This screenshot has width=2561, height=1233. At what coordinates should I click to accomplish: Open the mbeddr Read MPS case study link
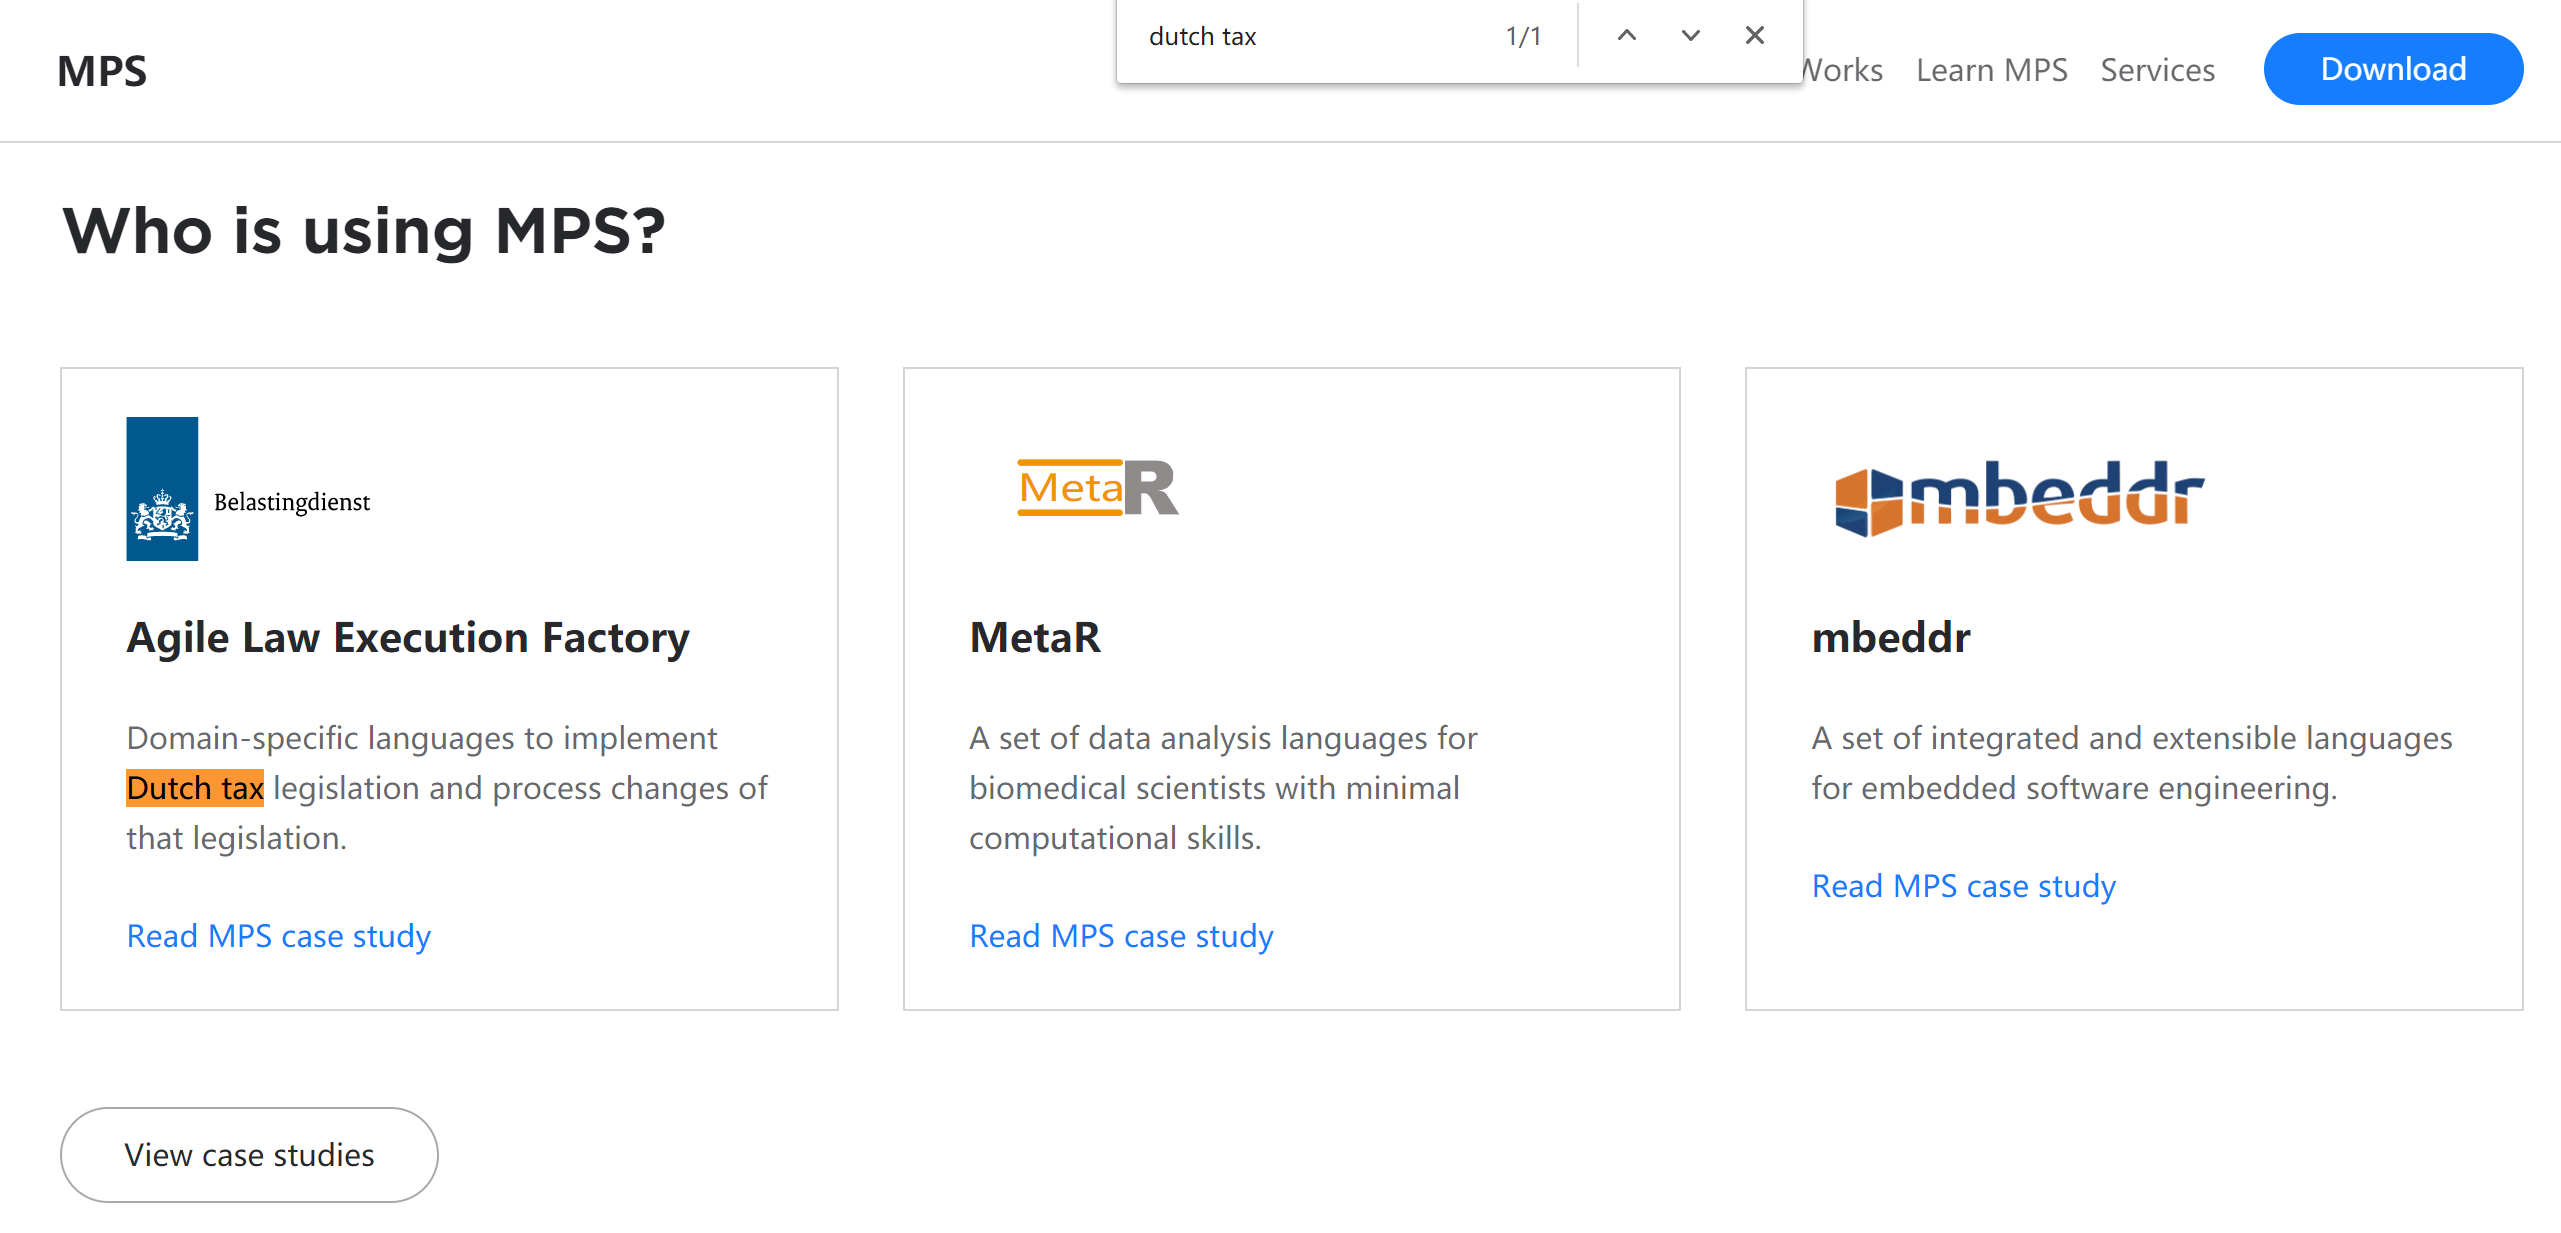pos(1962,886)
